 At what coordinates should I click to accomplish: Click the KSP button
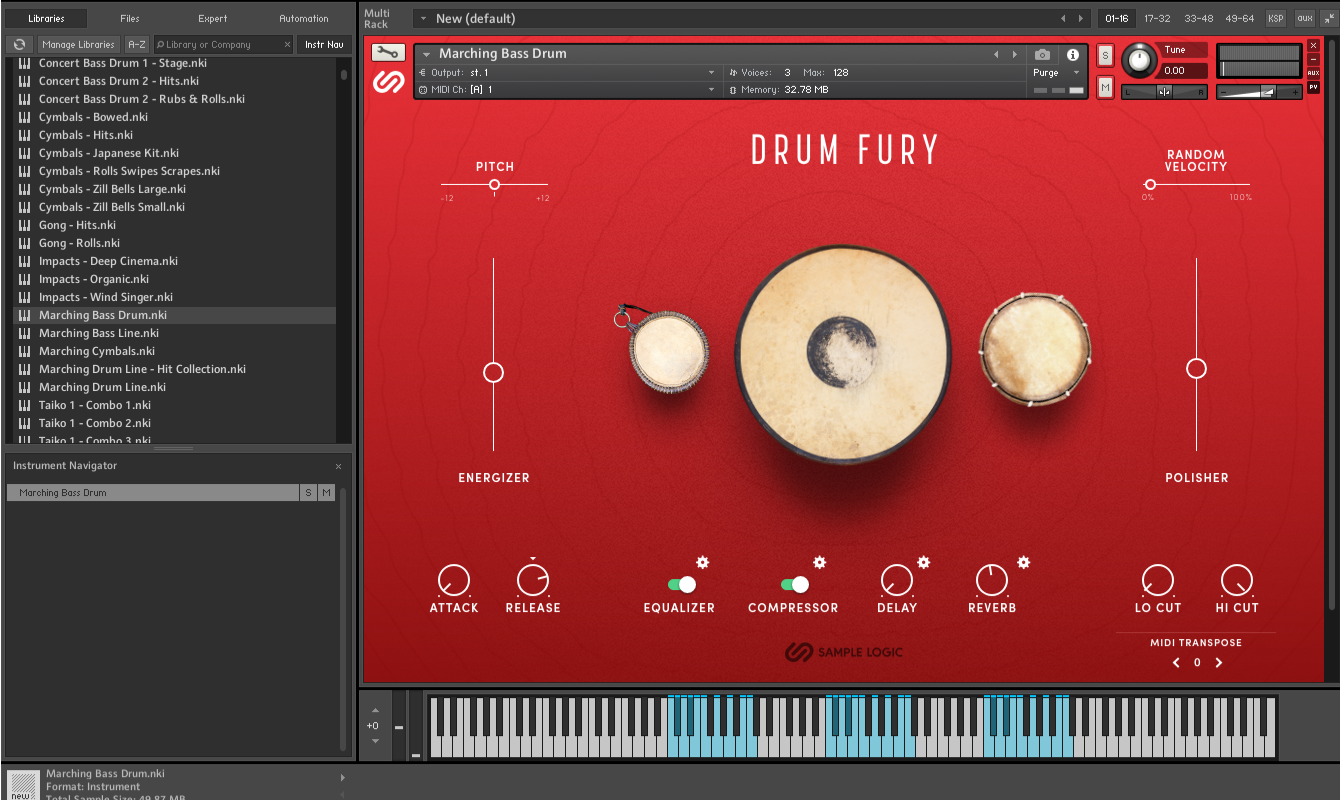point(1276,19)
